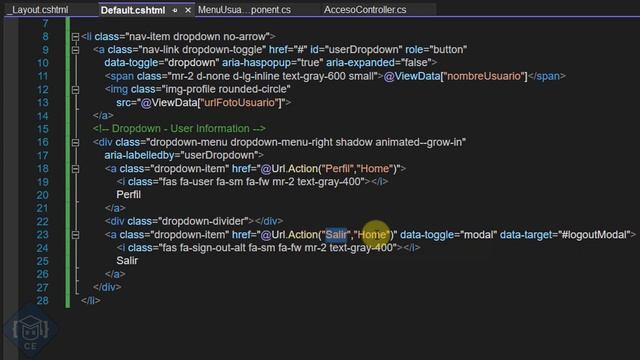The height and width of the screenshot is (360, 640).
Task: Pin the Default.cshtml tab
Action: [175, 11]
